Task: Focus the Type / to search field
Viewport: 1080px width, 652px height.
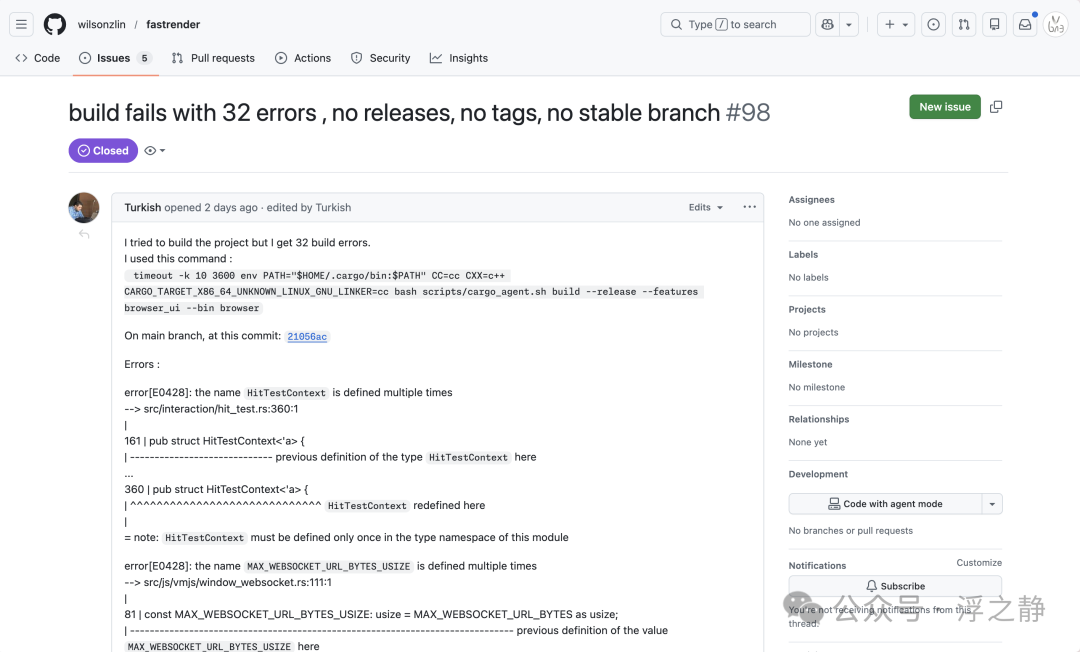Action: (735, 25)
